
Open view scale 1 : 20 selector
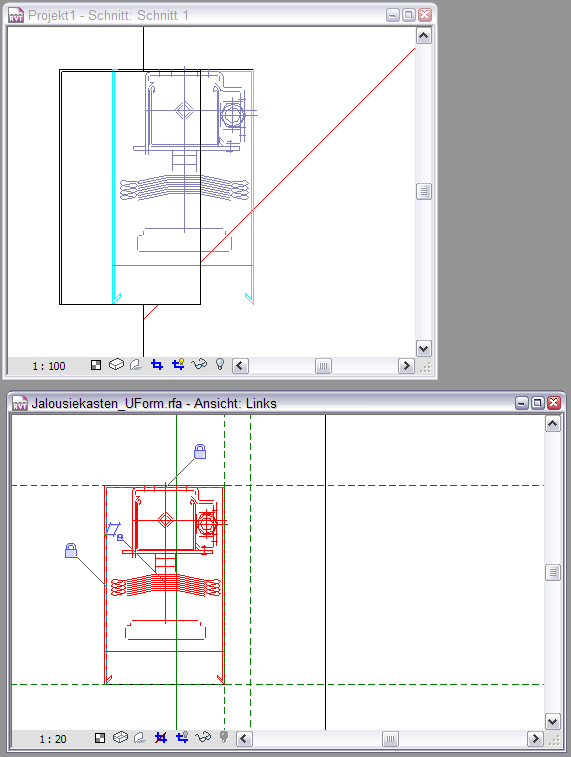click(53, 739)
